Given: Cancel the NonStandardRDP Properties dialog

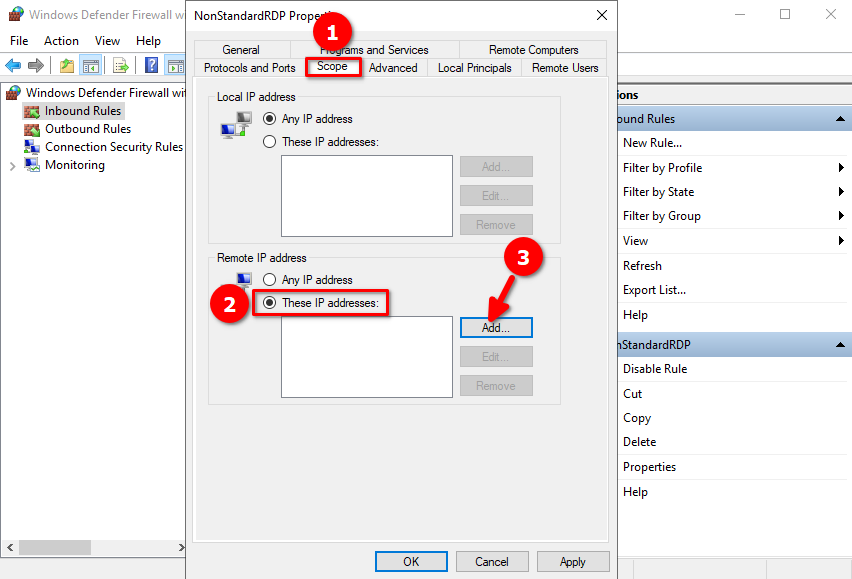Looking at the screenshot, I should 492,562.
